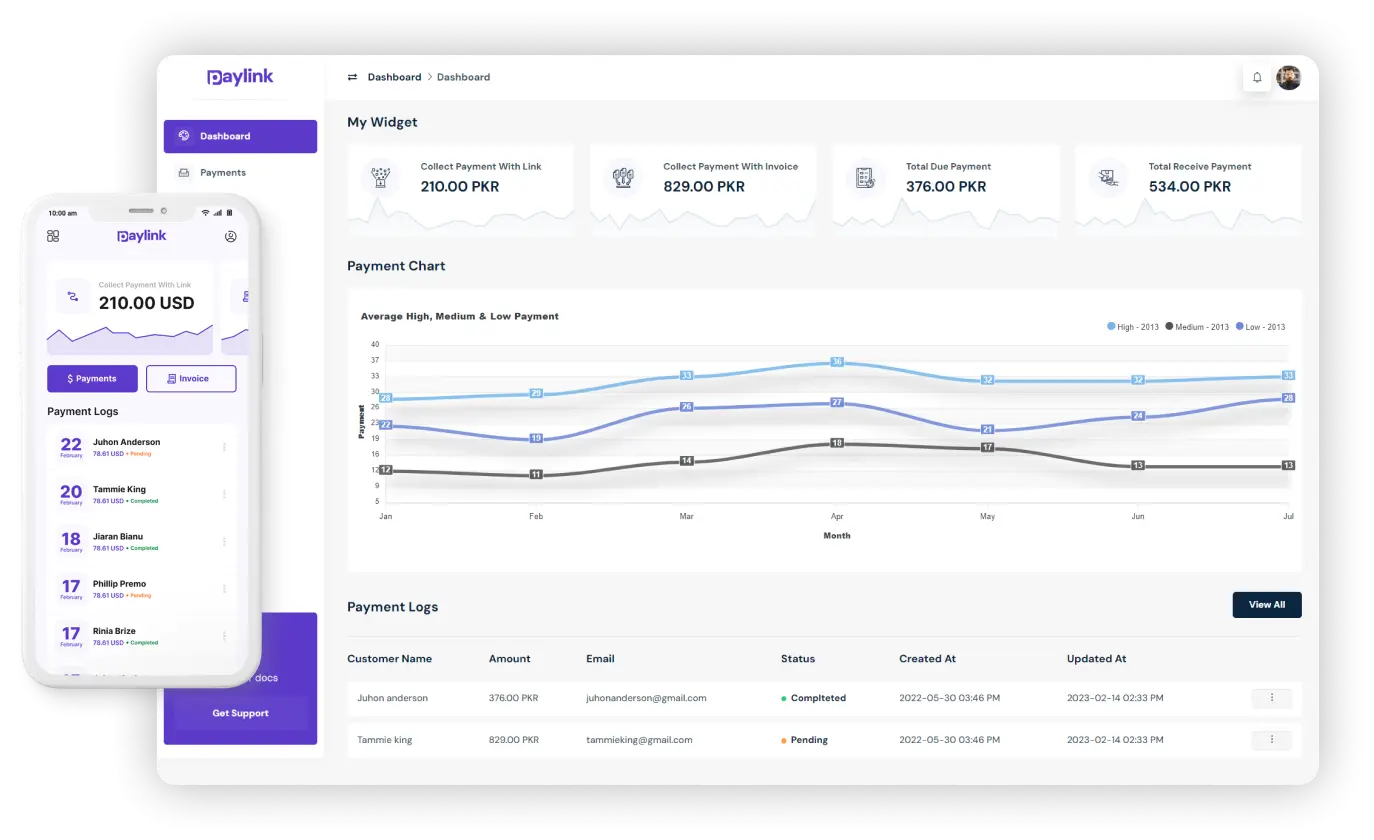This screenshot has height=840, width=1374.
Task: Open options menu for Tammie king row
Action: [1271, 740]
